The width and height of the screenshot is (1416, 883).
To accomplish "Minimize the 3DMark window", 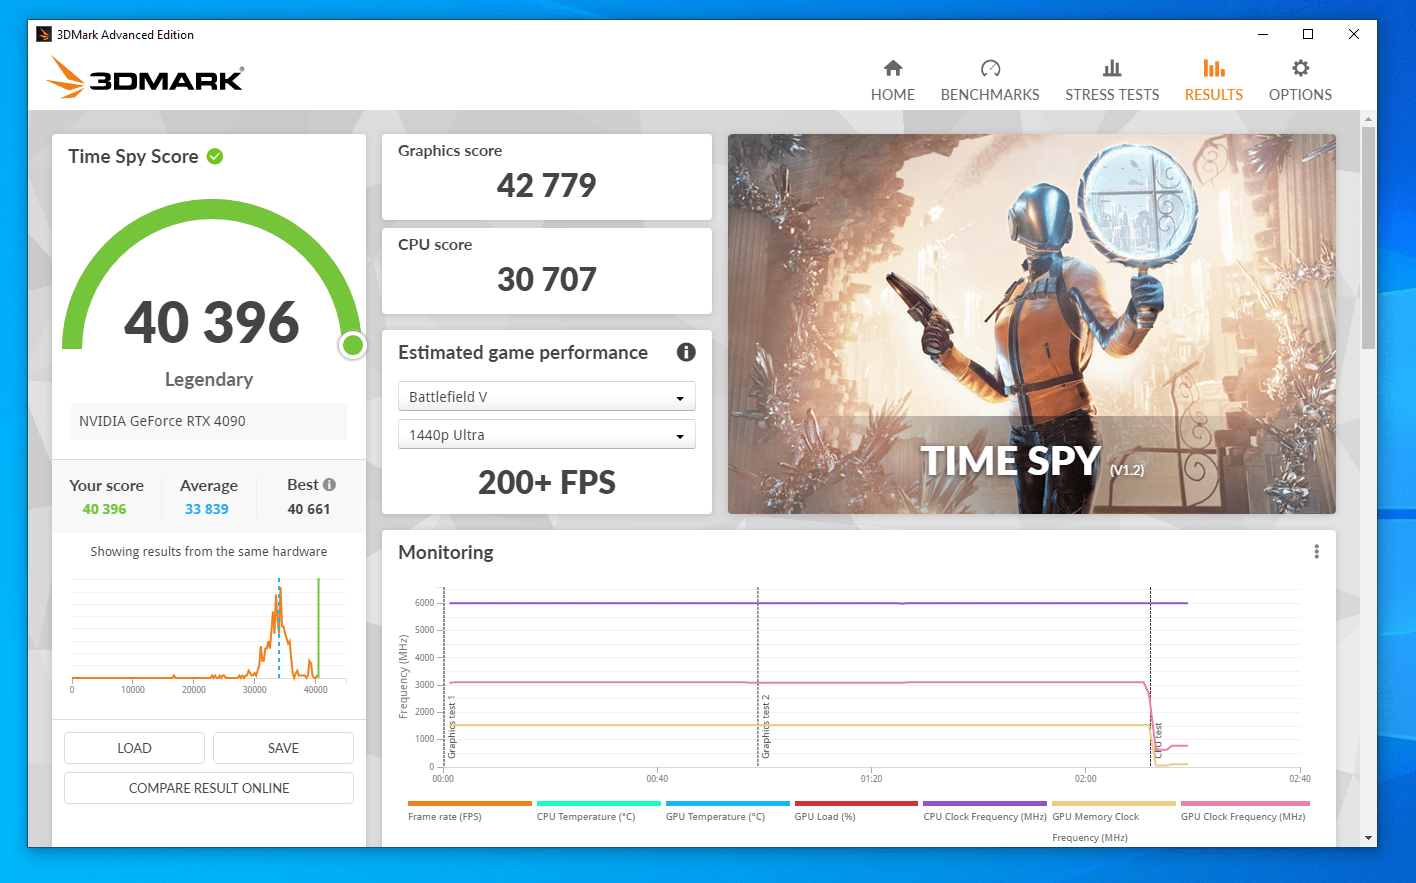I will 1263,34.
